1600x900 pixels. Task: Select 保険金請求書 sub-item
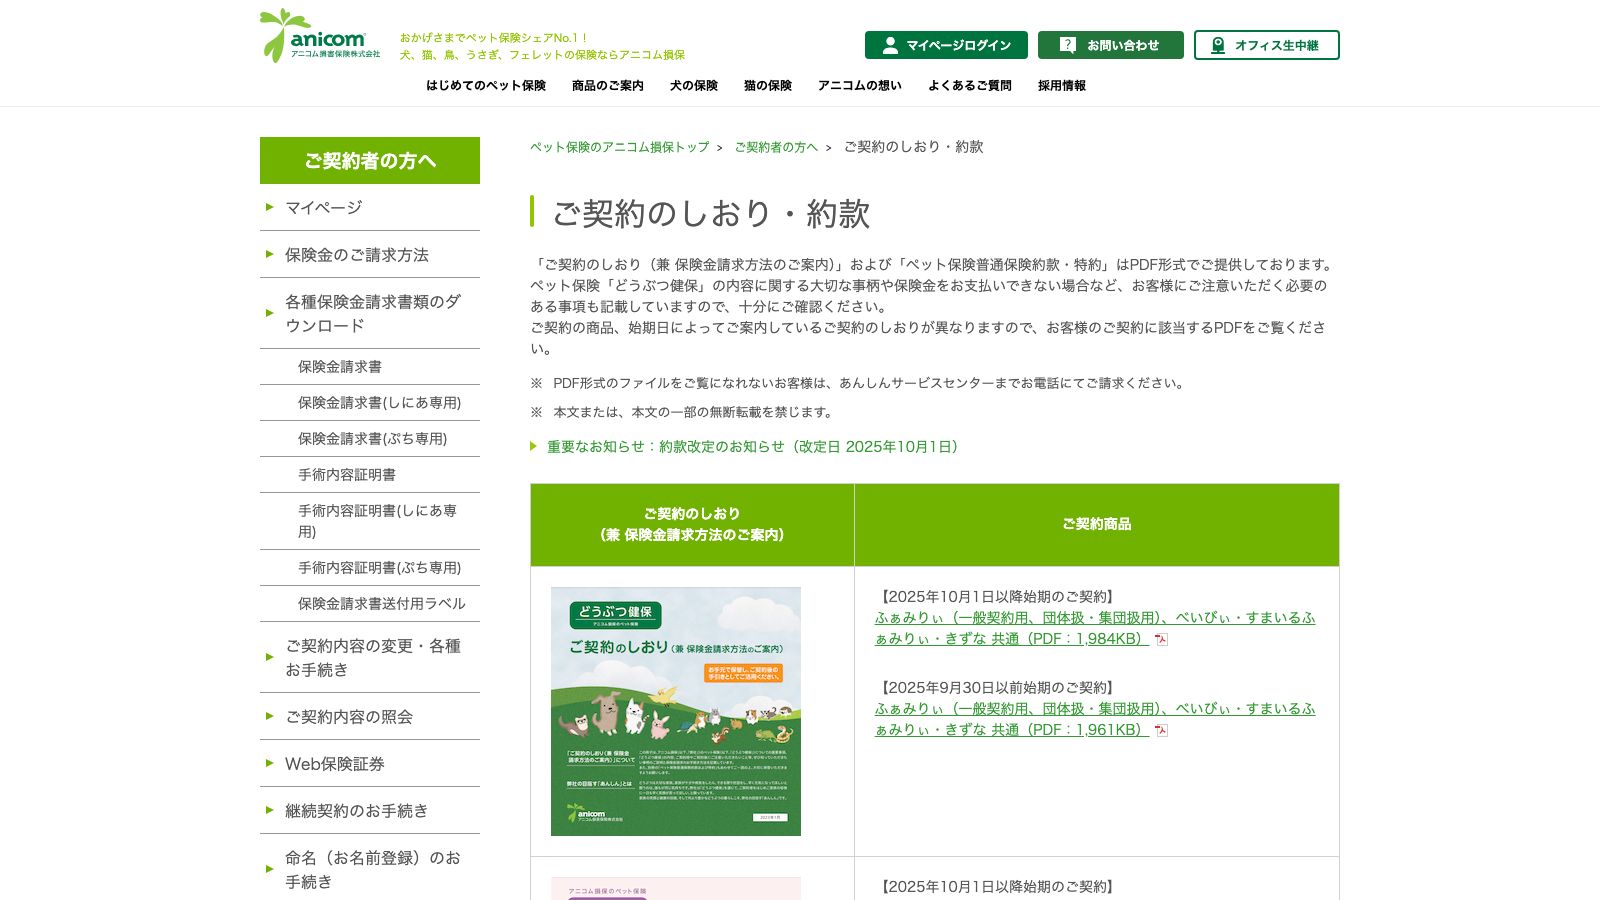[370, 367]
